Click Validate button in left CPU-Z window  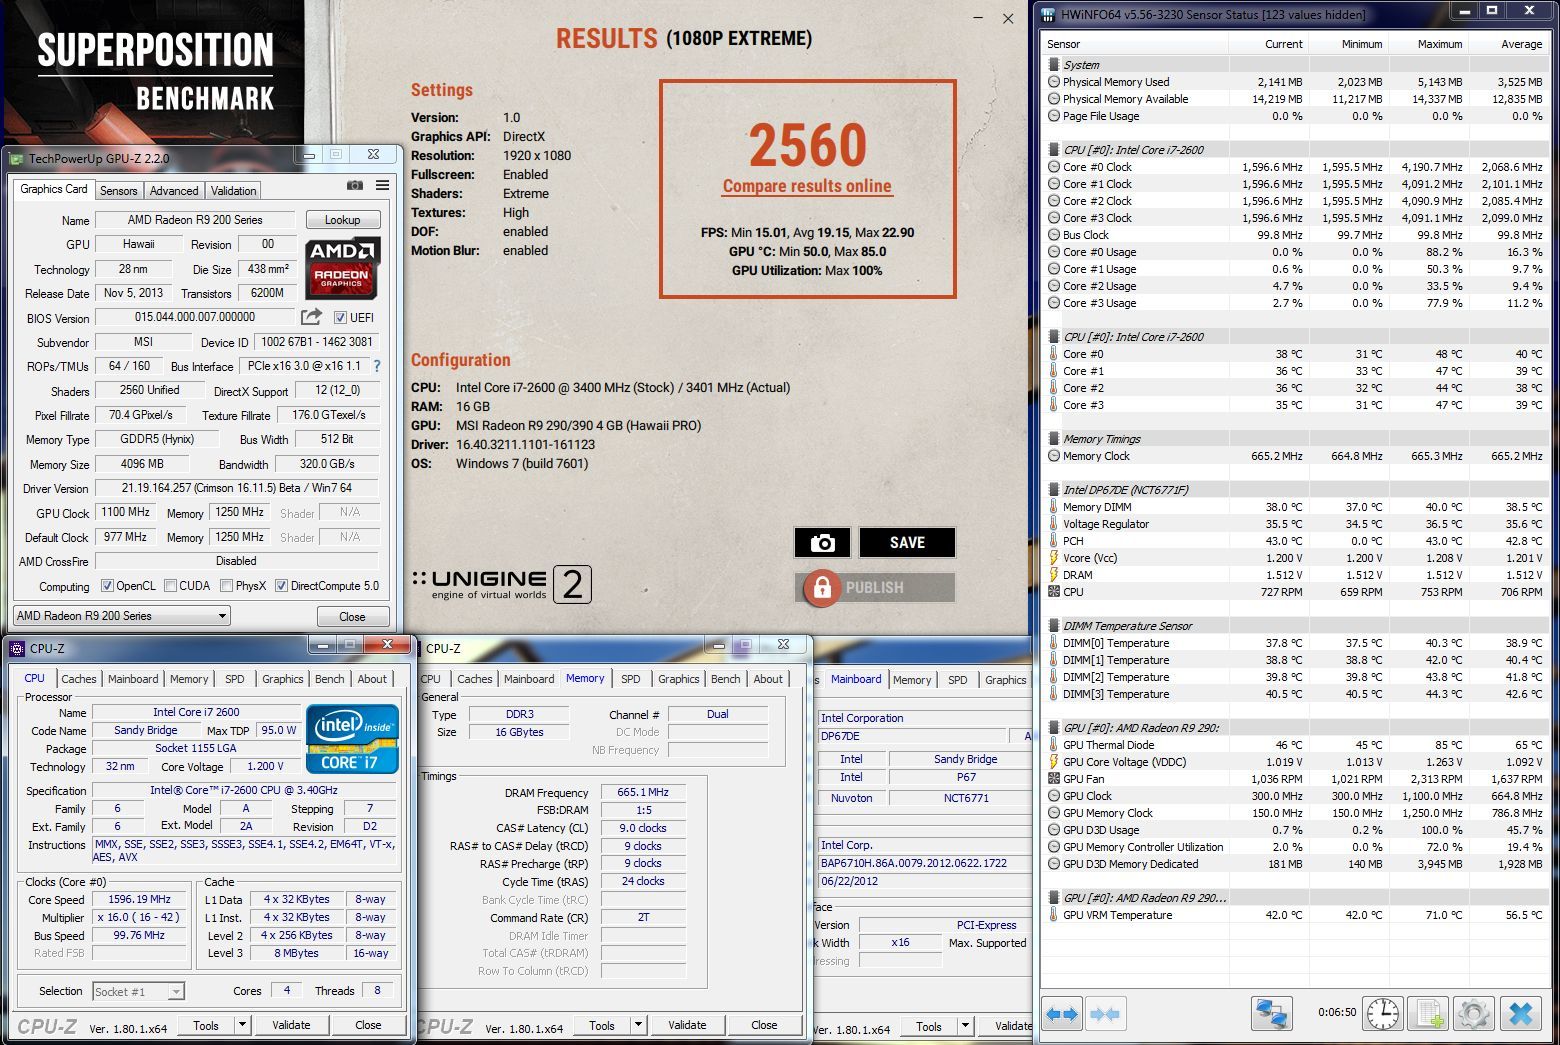[x=291, y=1025]
